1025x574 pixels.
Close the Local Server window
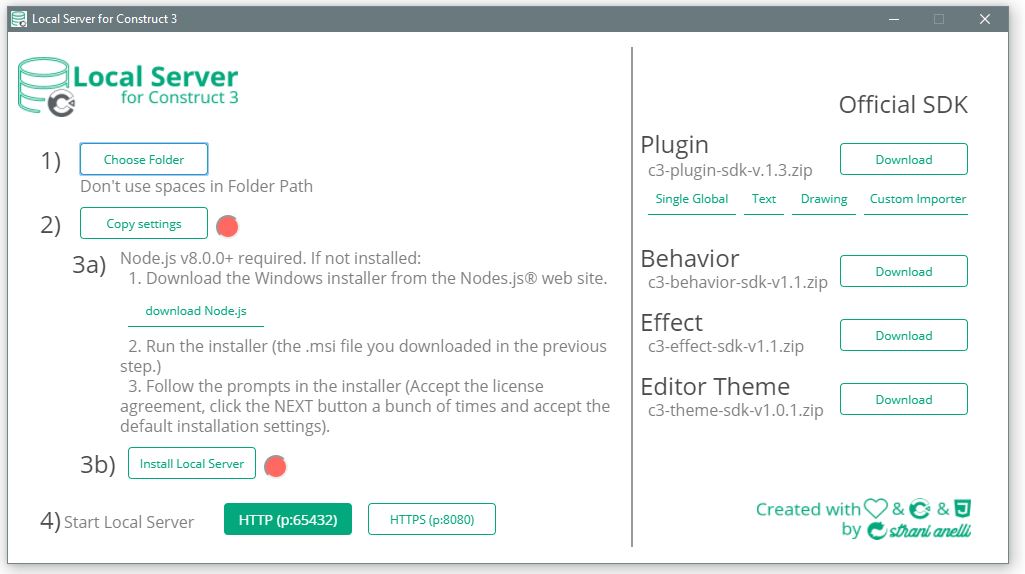coord(984,19)
